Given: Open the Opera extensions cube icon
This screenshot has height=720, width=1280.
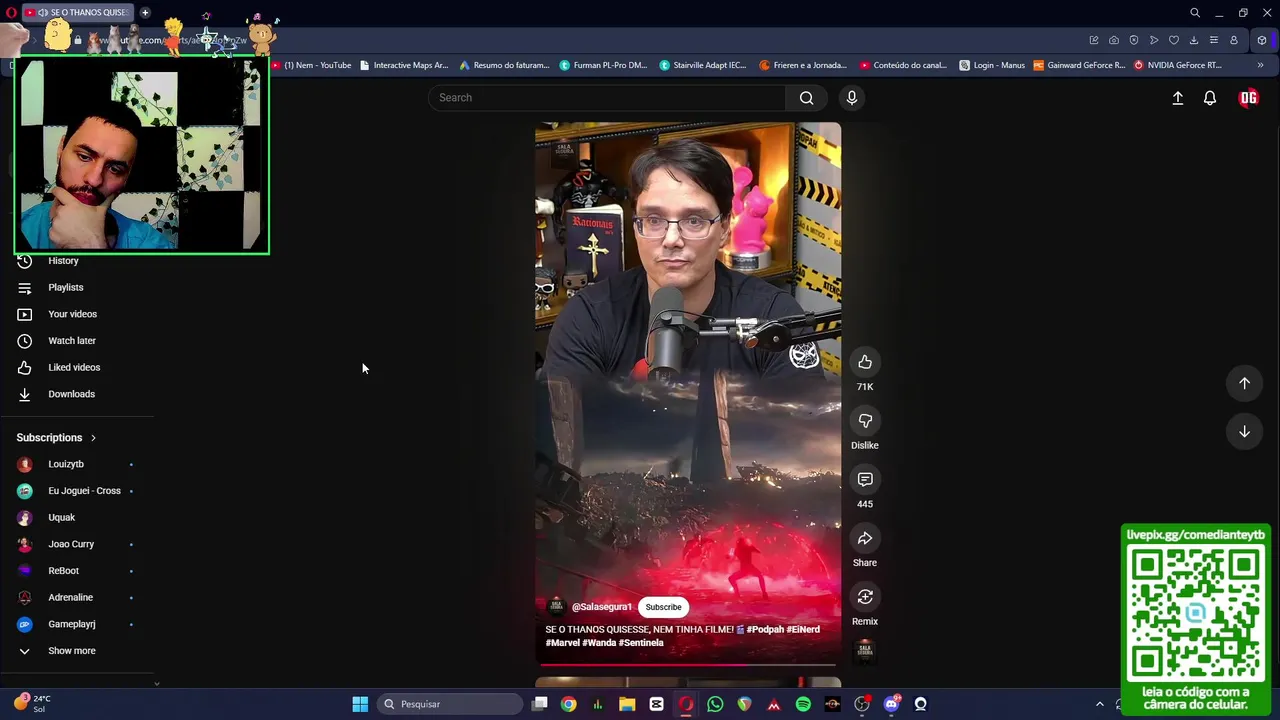Looking at the screenshot, I should (1262, 40).
